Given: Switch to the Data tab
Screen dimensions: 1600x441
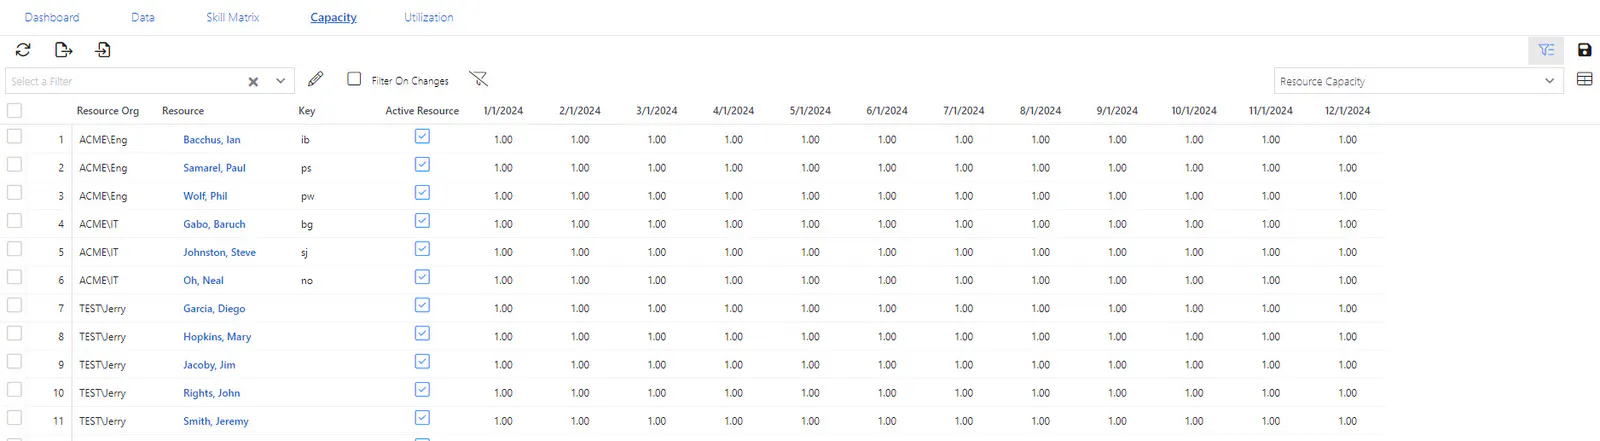Looking at the screenshot, I should coord(143,17).
